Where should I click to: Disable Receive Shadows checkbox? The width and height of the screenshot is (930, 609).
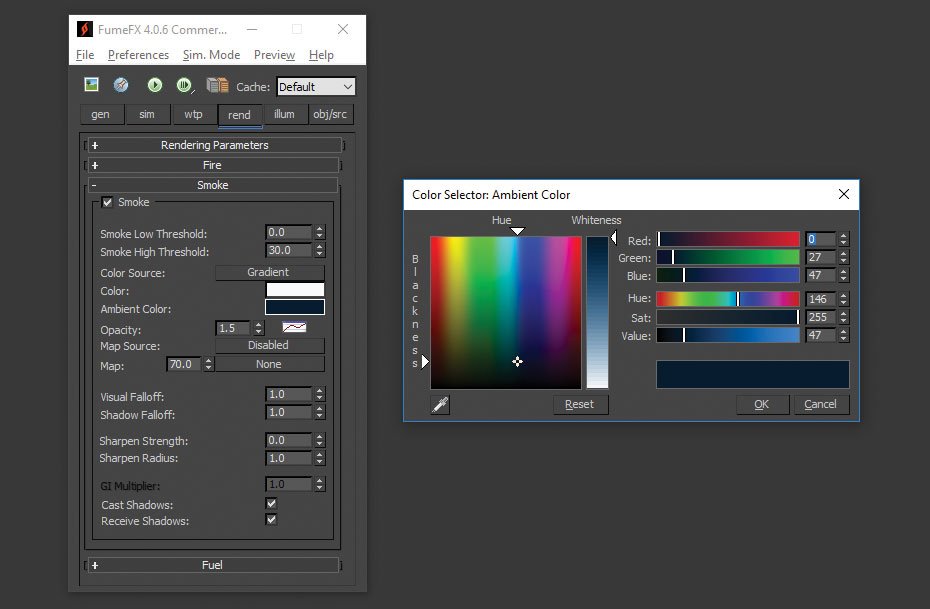(271, 519)
